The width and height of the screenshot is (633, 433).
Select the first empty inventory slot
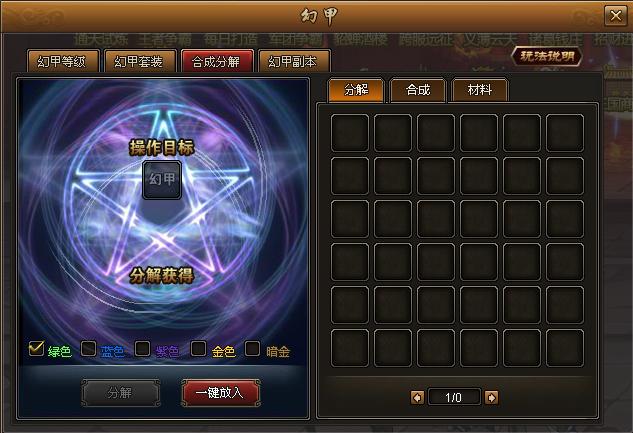point(350,133)
